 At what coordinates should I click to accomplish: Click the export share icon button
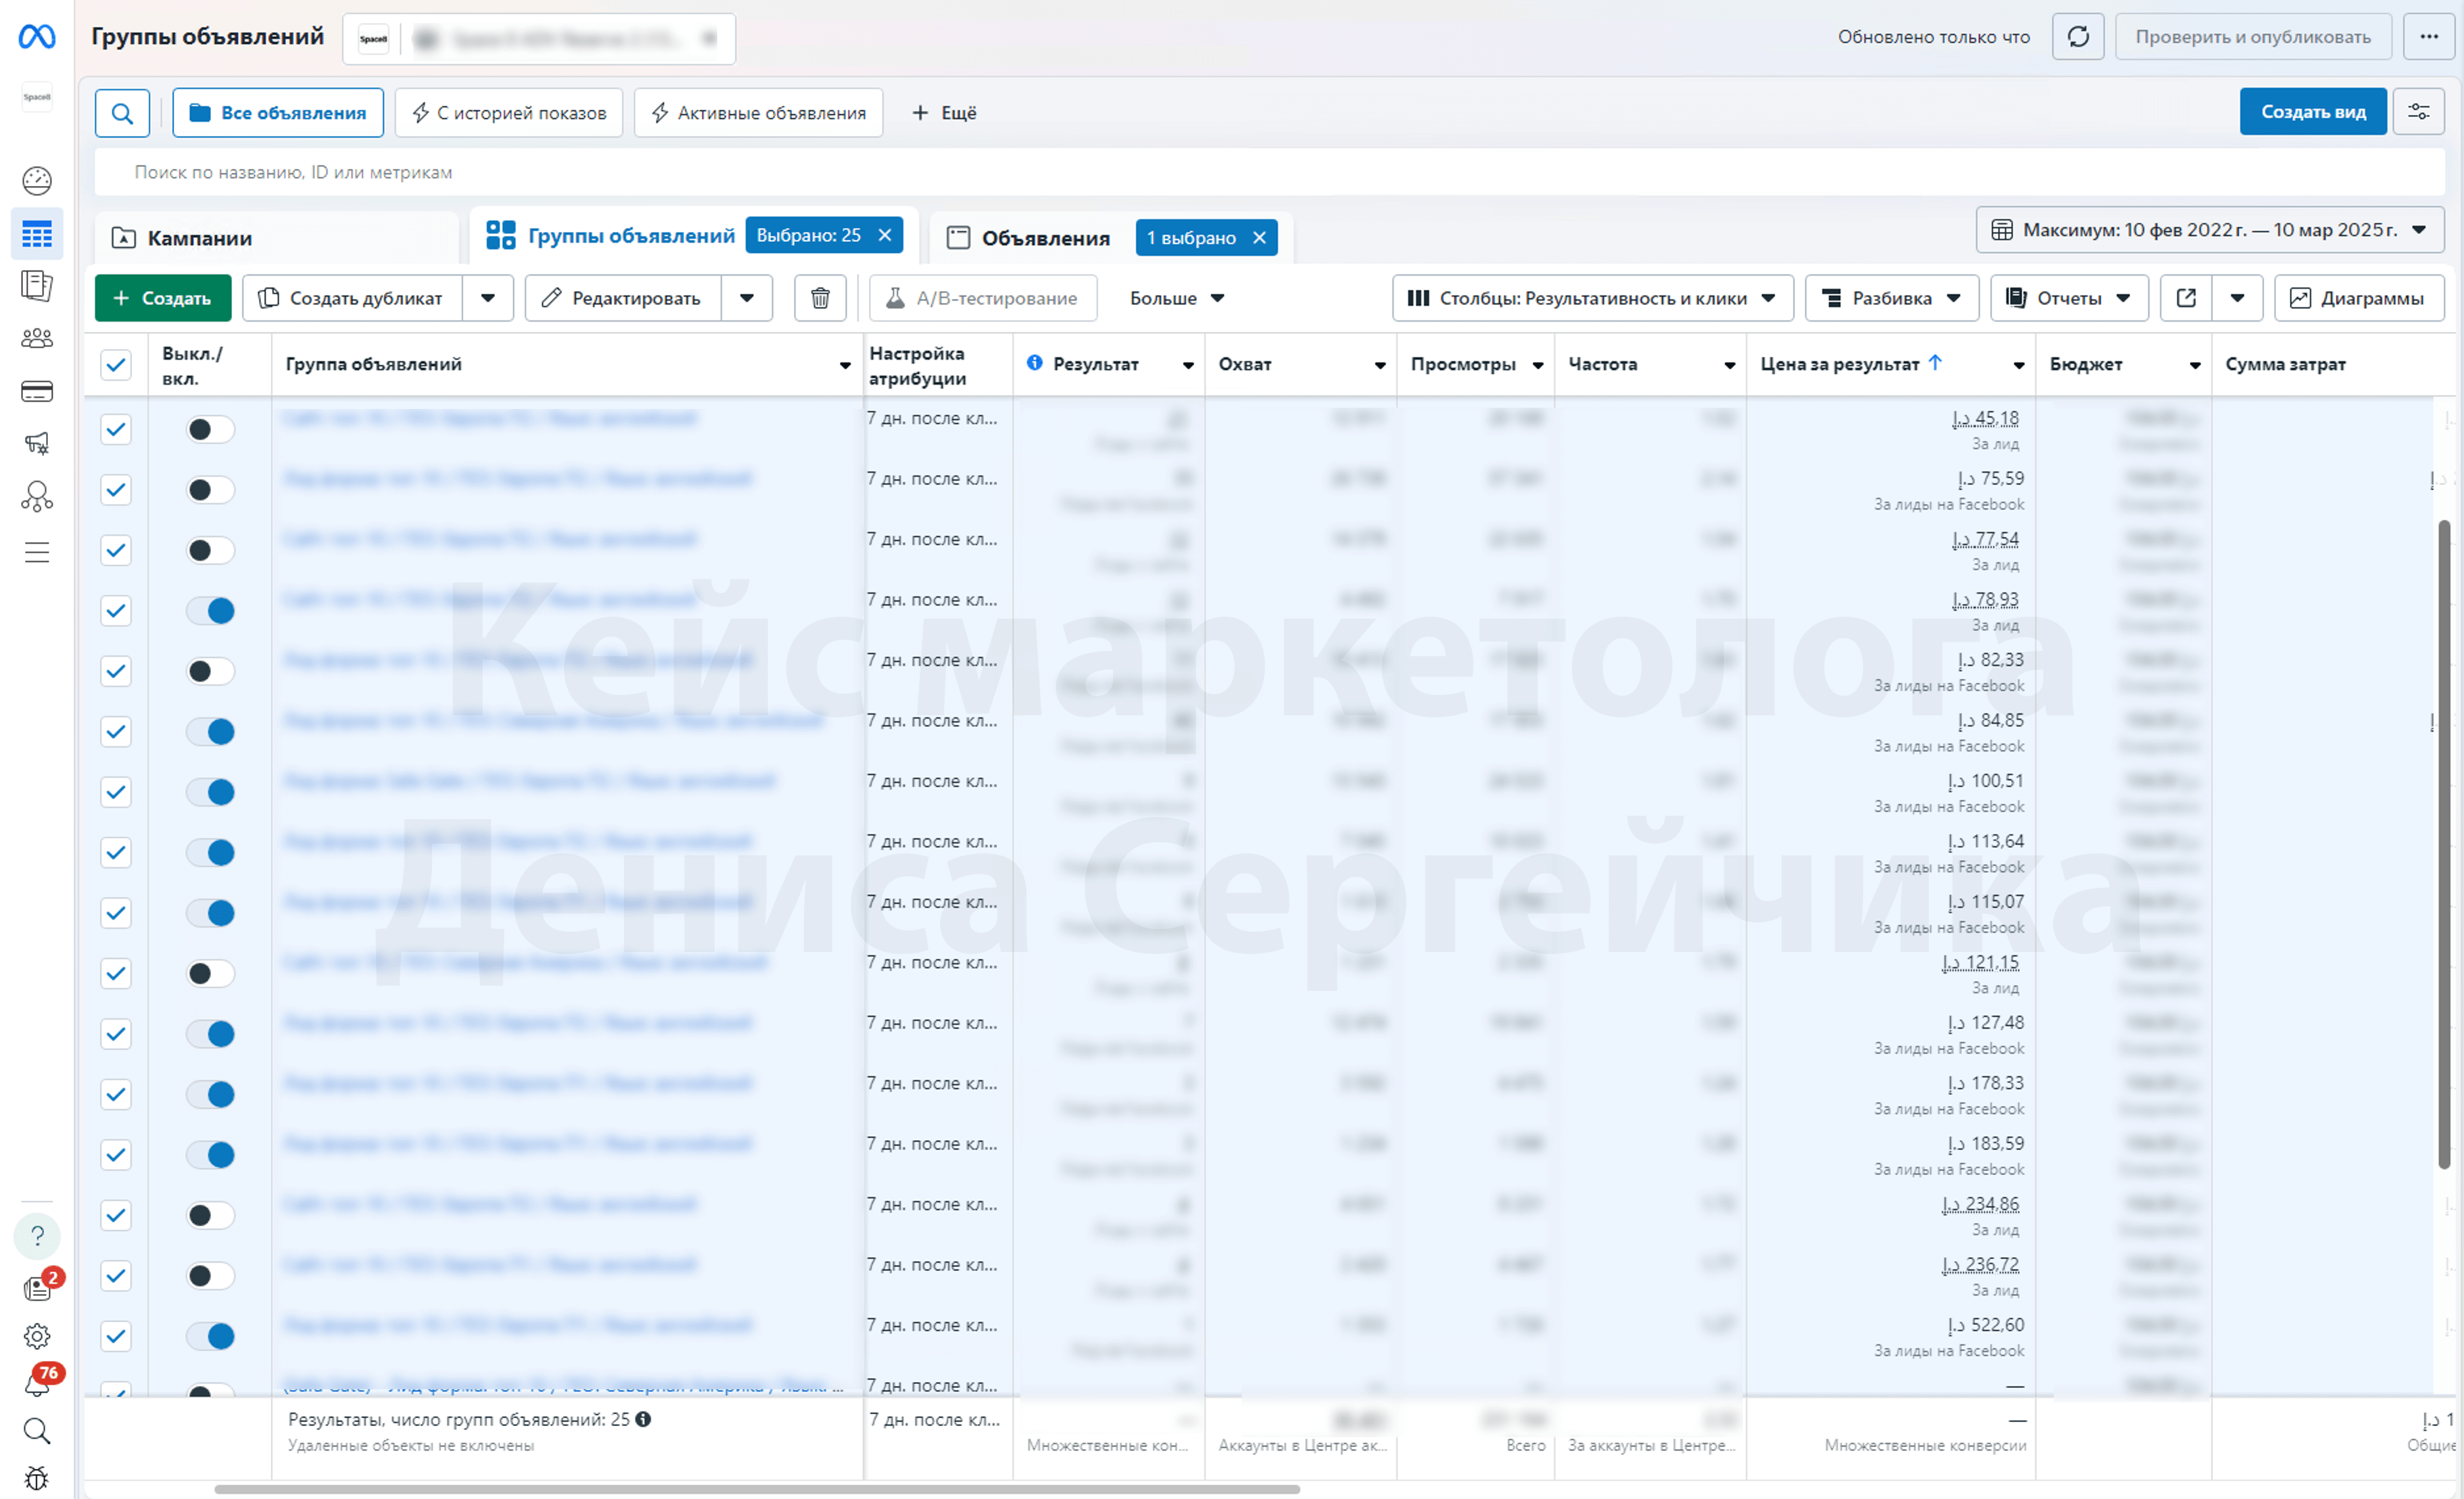2186,298
